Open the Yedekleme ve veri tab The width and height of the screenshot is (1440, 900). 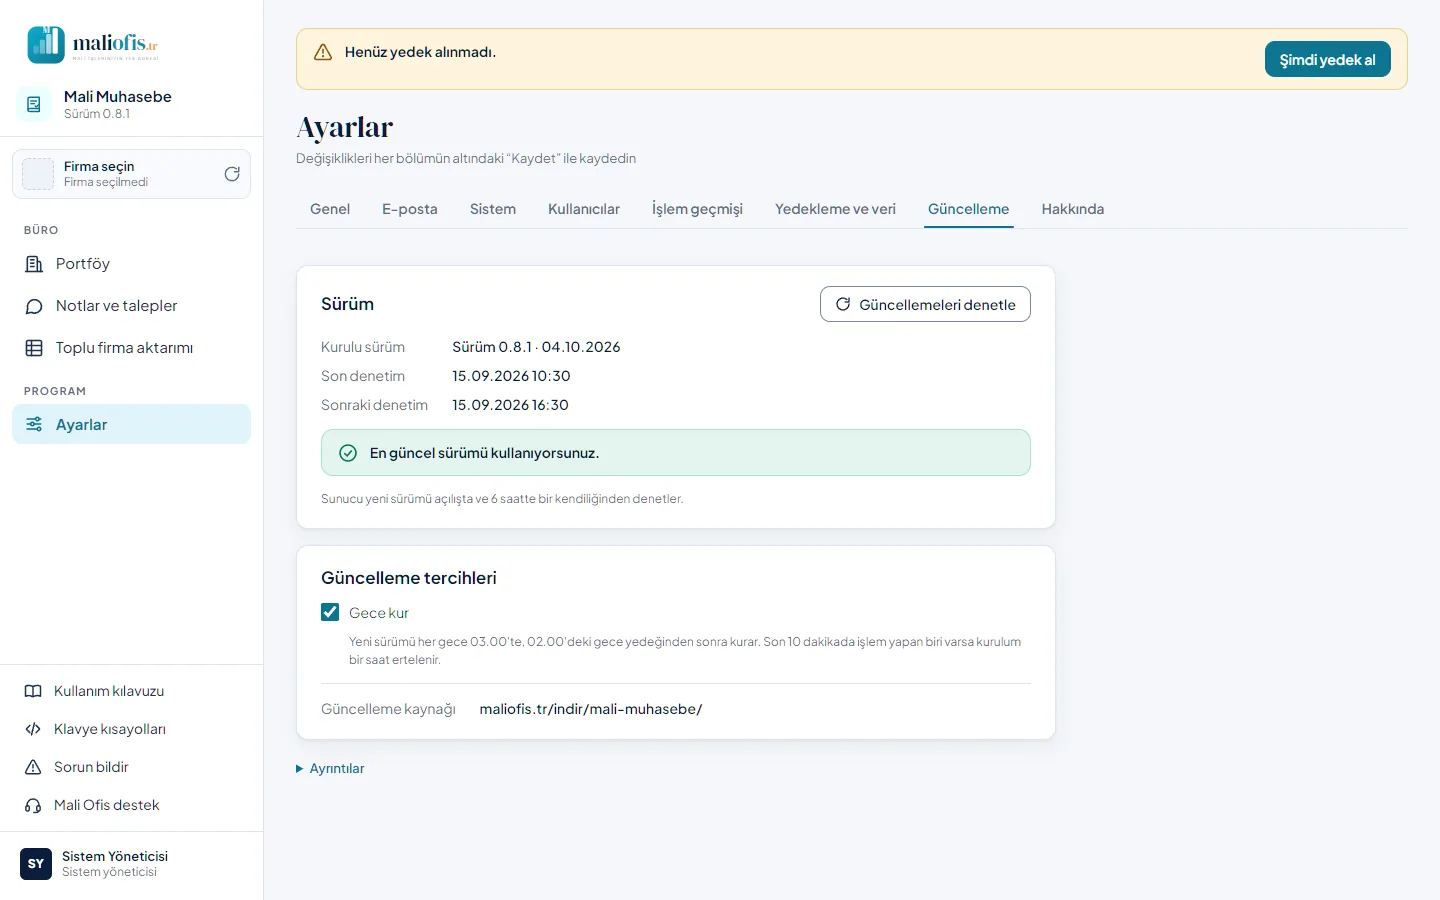pos(835,209)
